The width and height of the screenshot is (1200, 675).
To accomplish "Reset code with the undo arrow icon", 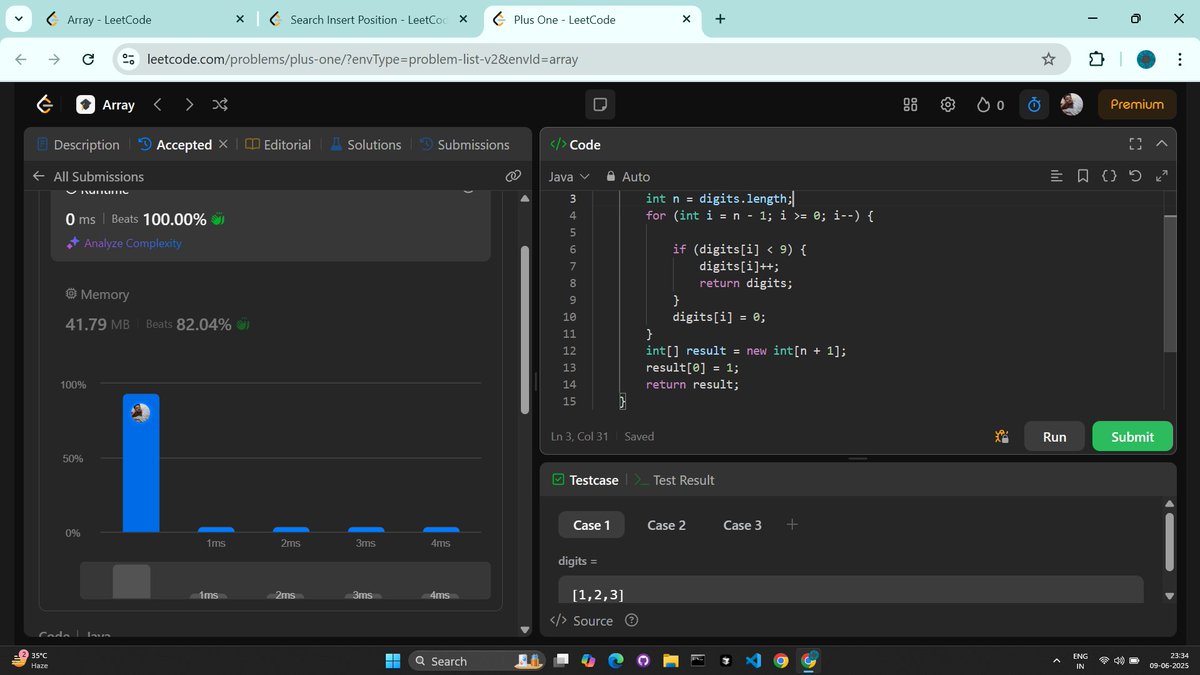I will coord(1135,176).
